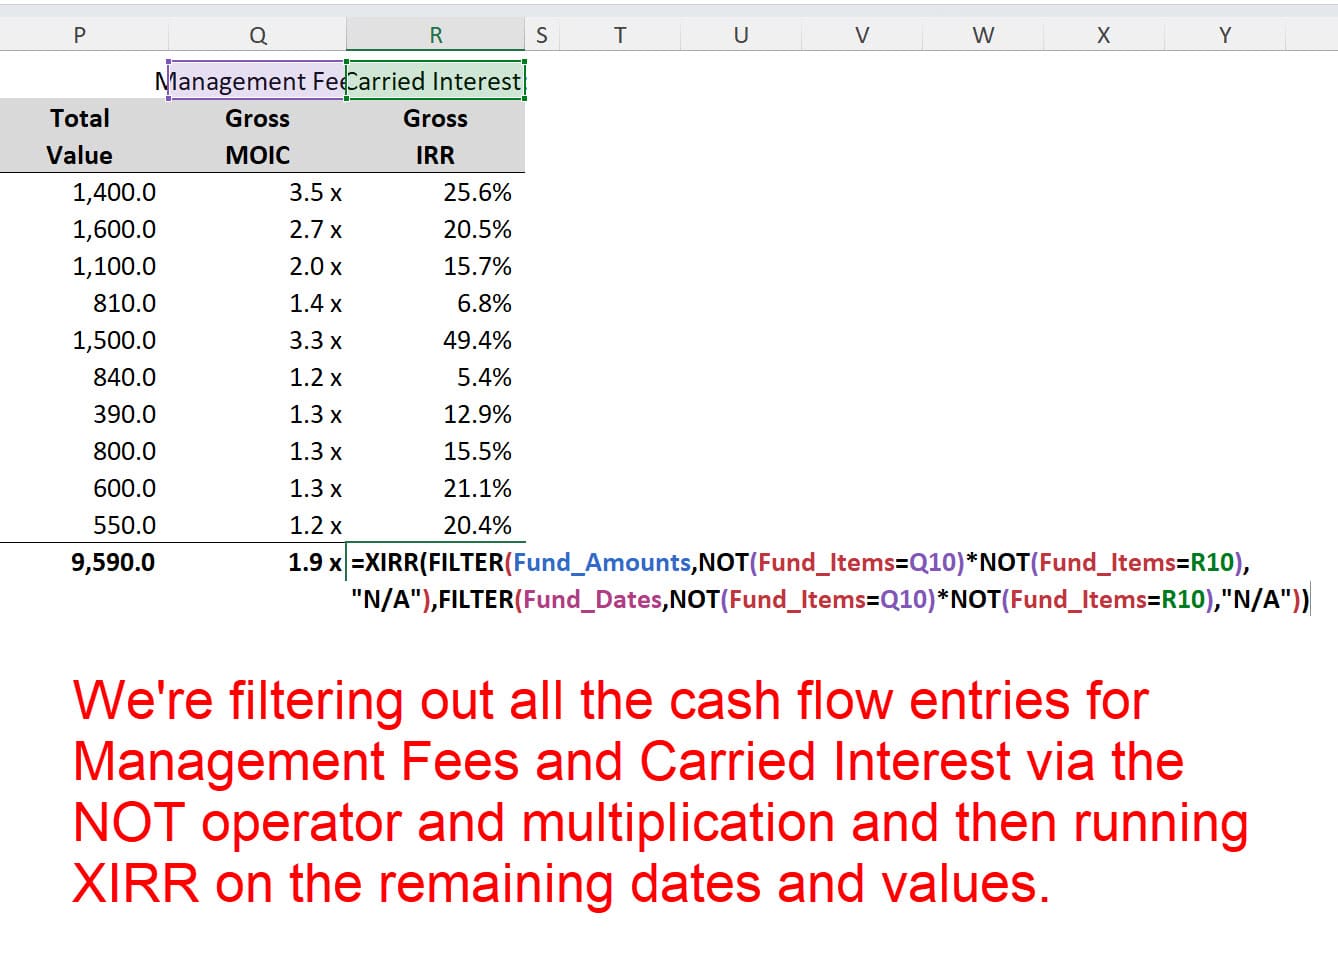Select the Gross MOIC header cell
Image resolution: width=1338 pixels, height=956 pixels.
click(x=257, y=136)
